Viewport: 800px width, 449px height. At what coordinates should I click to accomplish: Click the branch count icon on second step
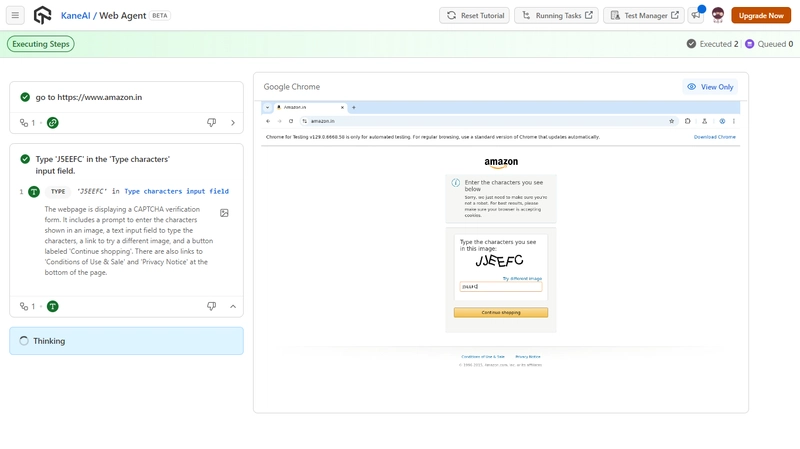(24, 306)
